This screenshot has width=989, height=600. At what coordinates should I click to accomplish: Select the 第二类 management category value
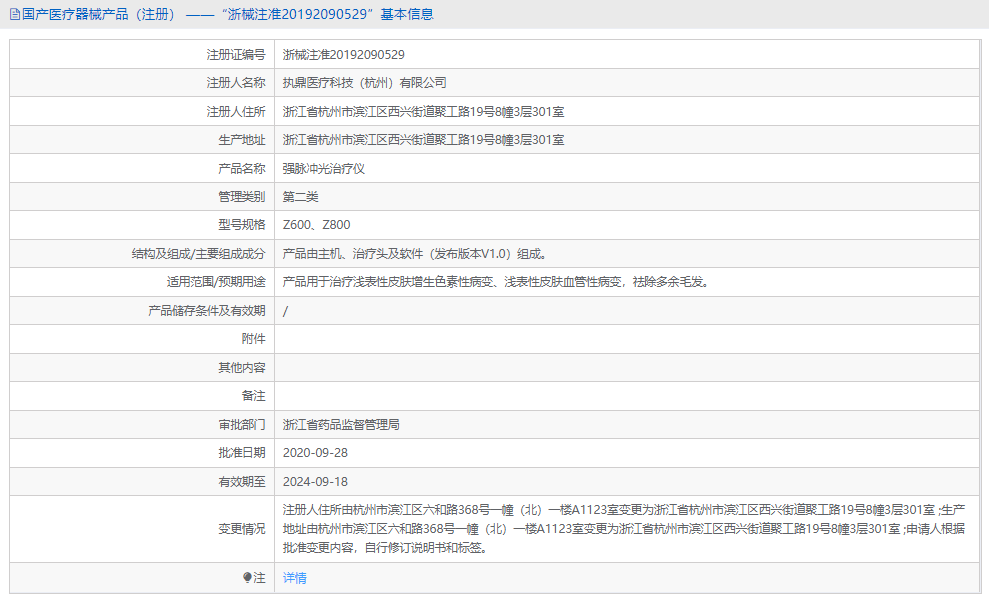[x=300, y=197]
